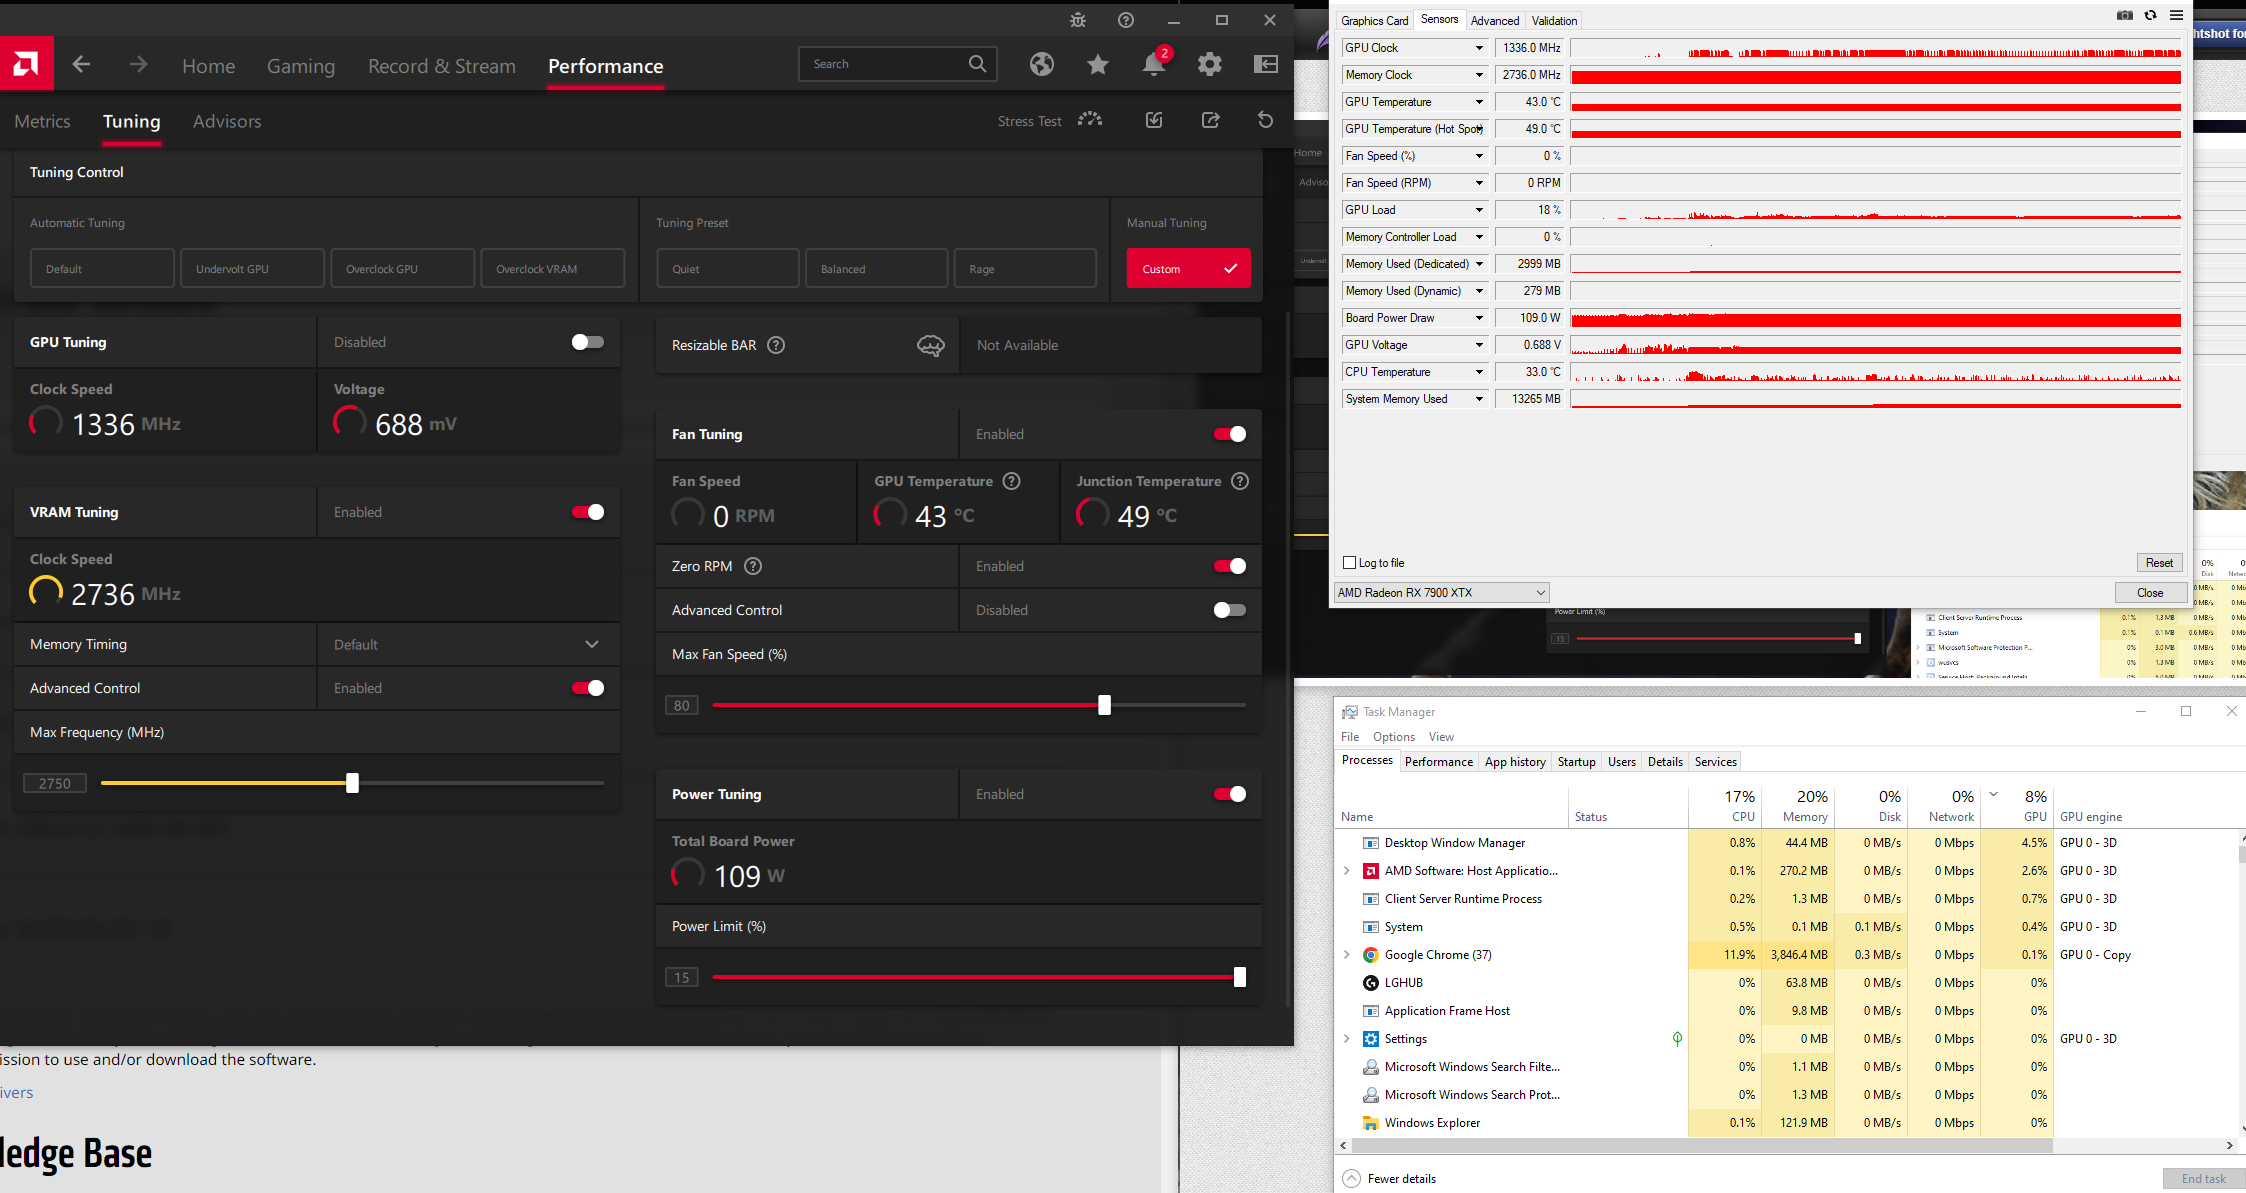Start the Stress Test icon

coord(1090,120)
